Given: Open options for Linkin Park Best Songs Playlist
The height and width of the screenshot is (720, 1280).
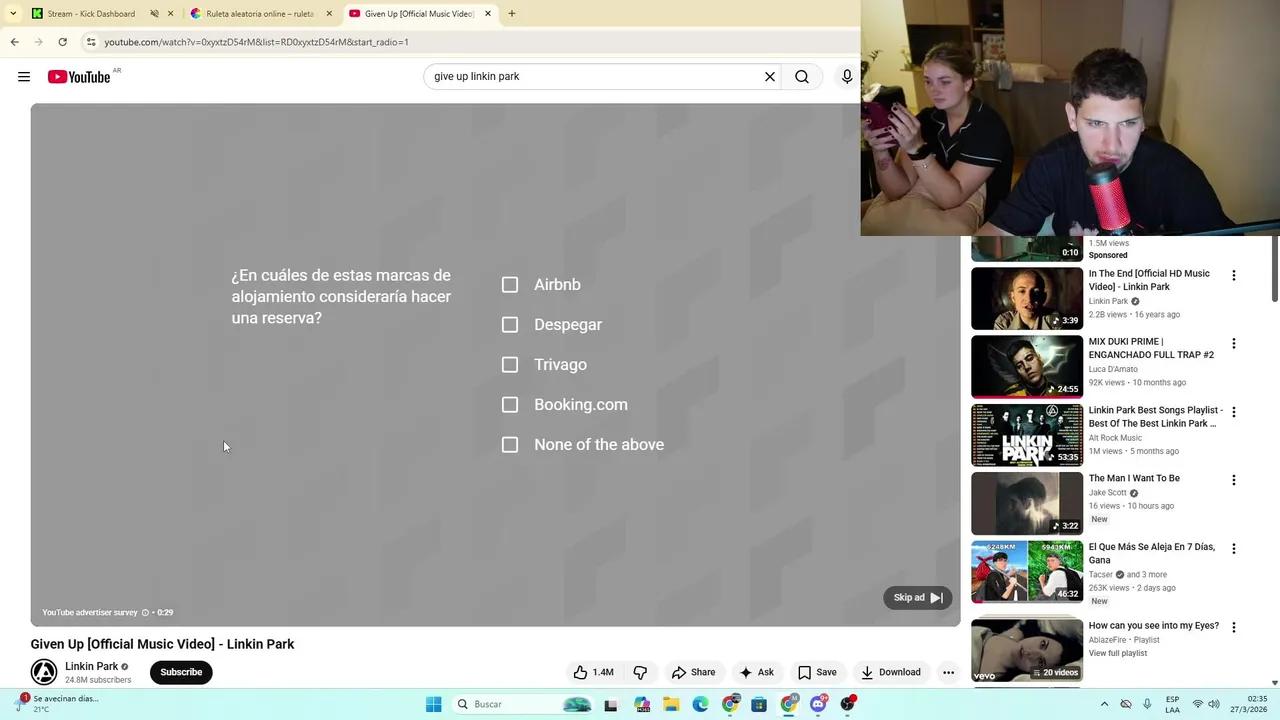Looking at the screenshot, I should tap(1233, 412).
